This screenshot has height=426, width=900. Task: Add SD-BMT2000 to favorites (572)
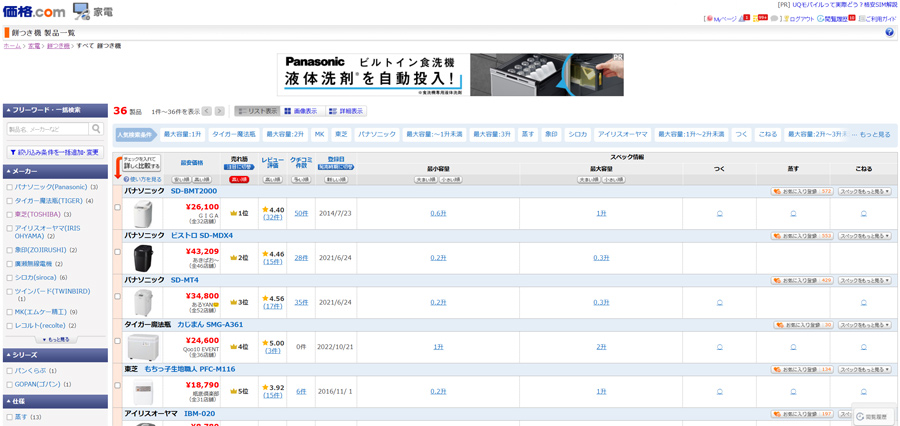[802, 191]
